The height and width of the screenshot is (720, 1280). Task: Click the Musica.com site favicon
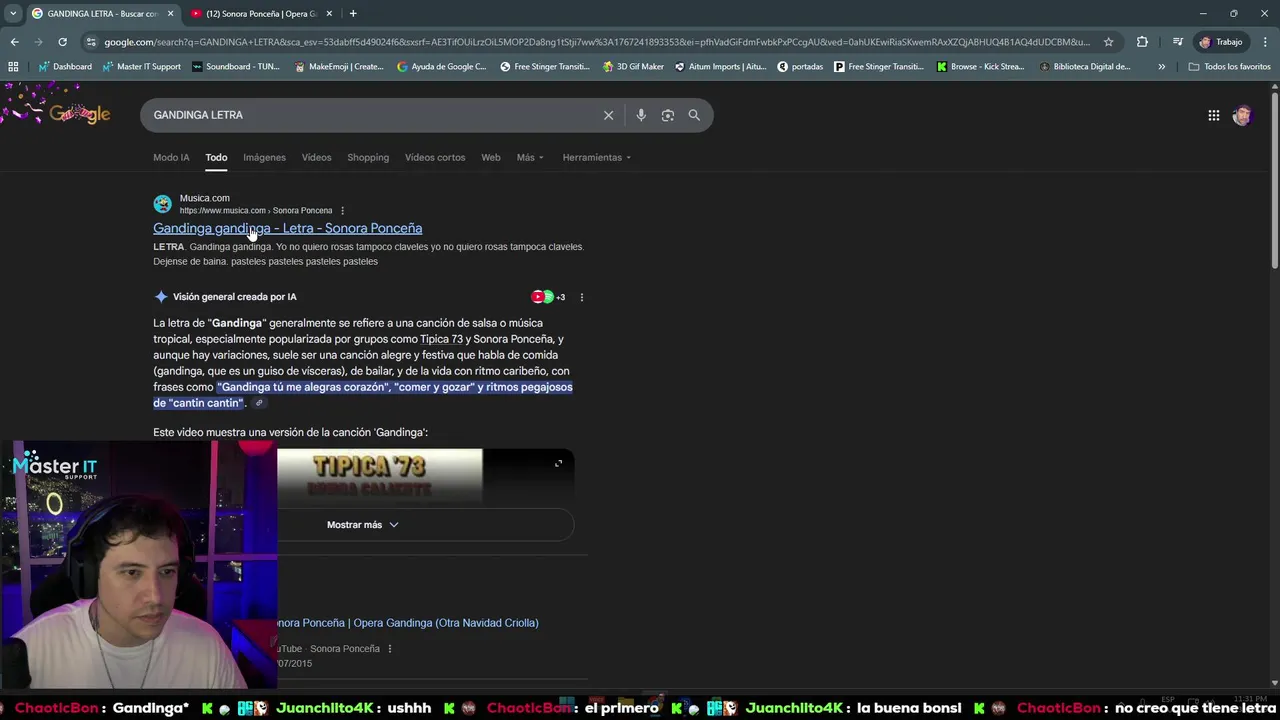[162, 204]
